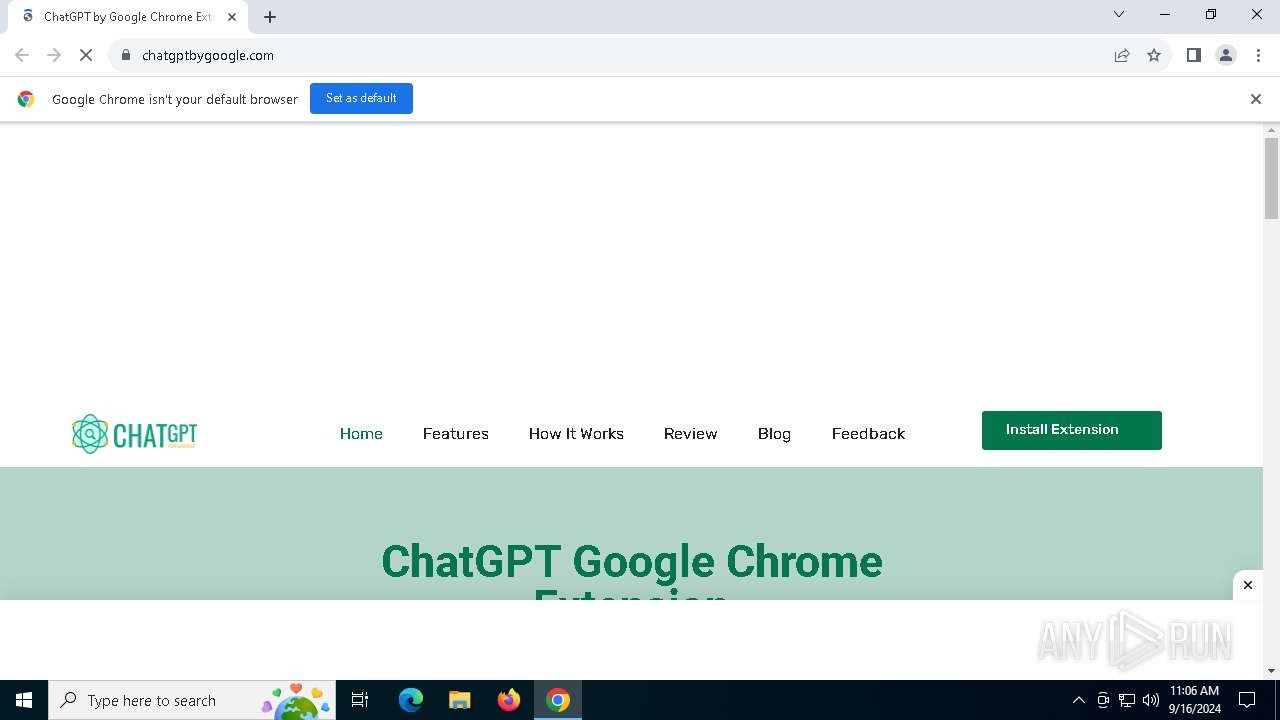The width and height of the screenshot is (1280, 720).
Task: View site information lock icon
Action: pos(125,55)
